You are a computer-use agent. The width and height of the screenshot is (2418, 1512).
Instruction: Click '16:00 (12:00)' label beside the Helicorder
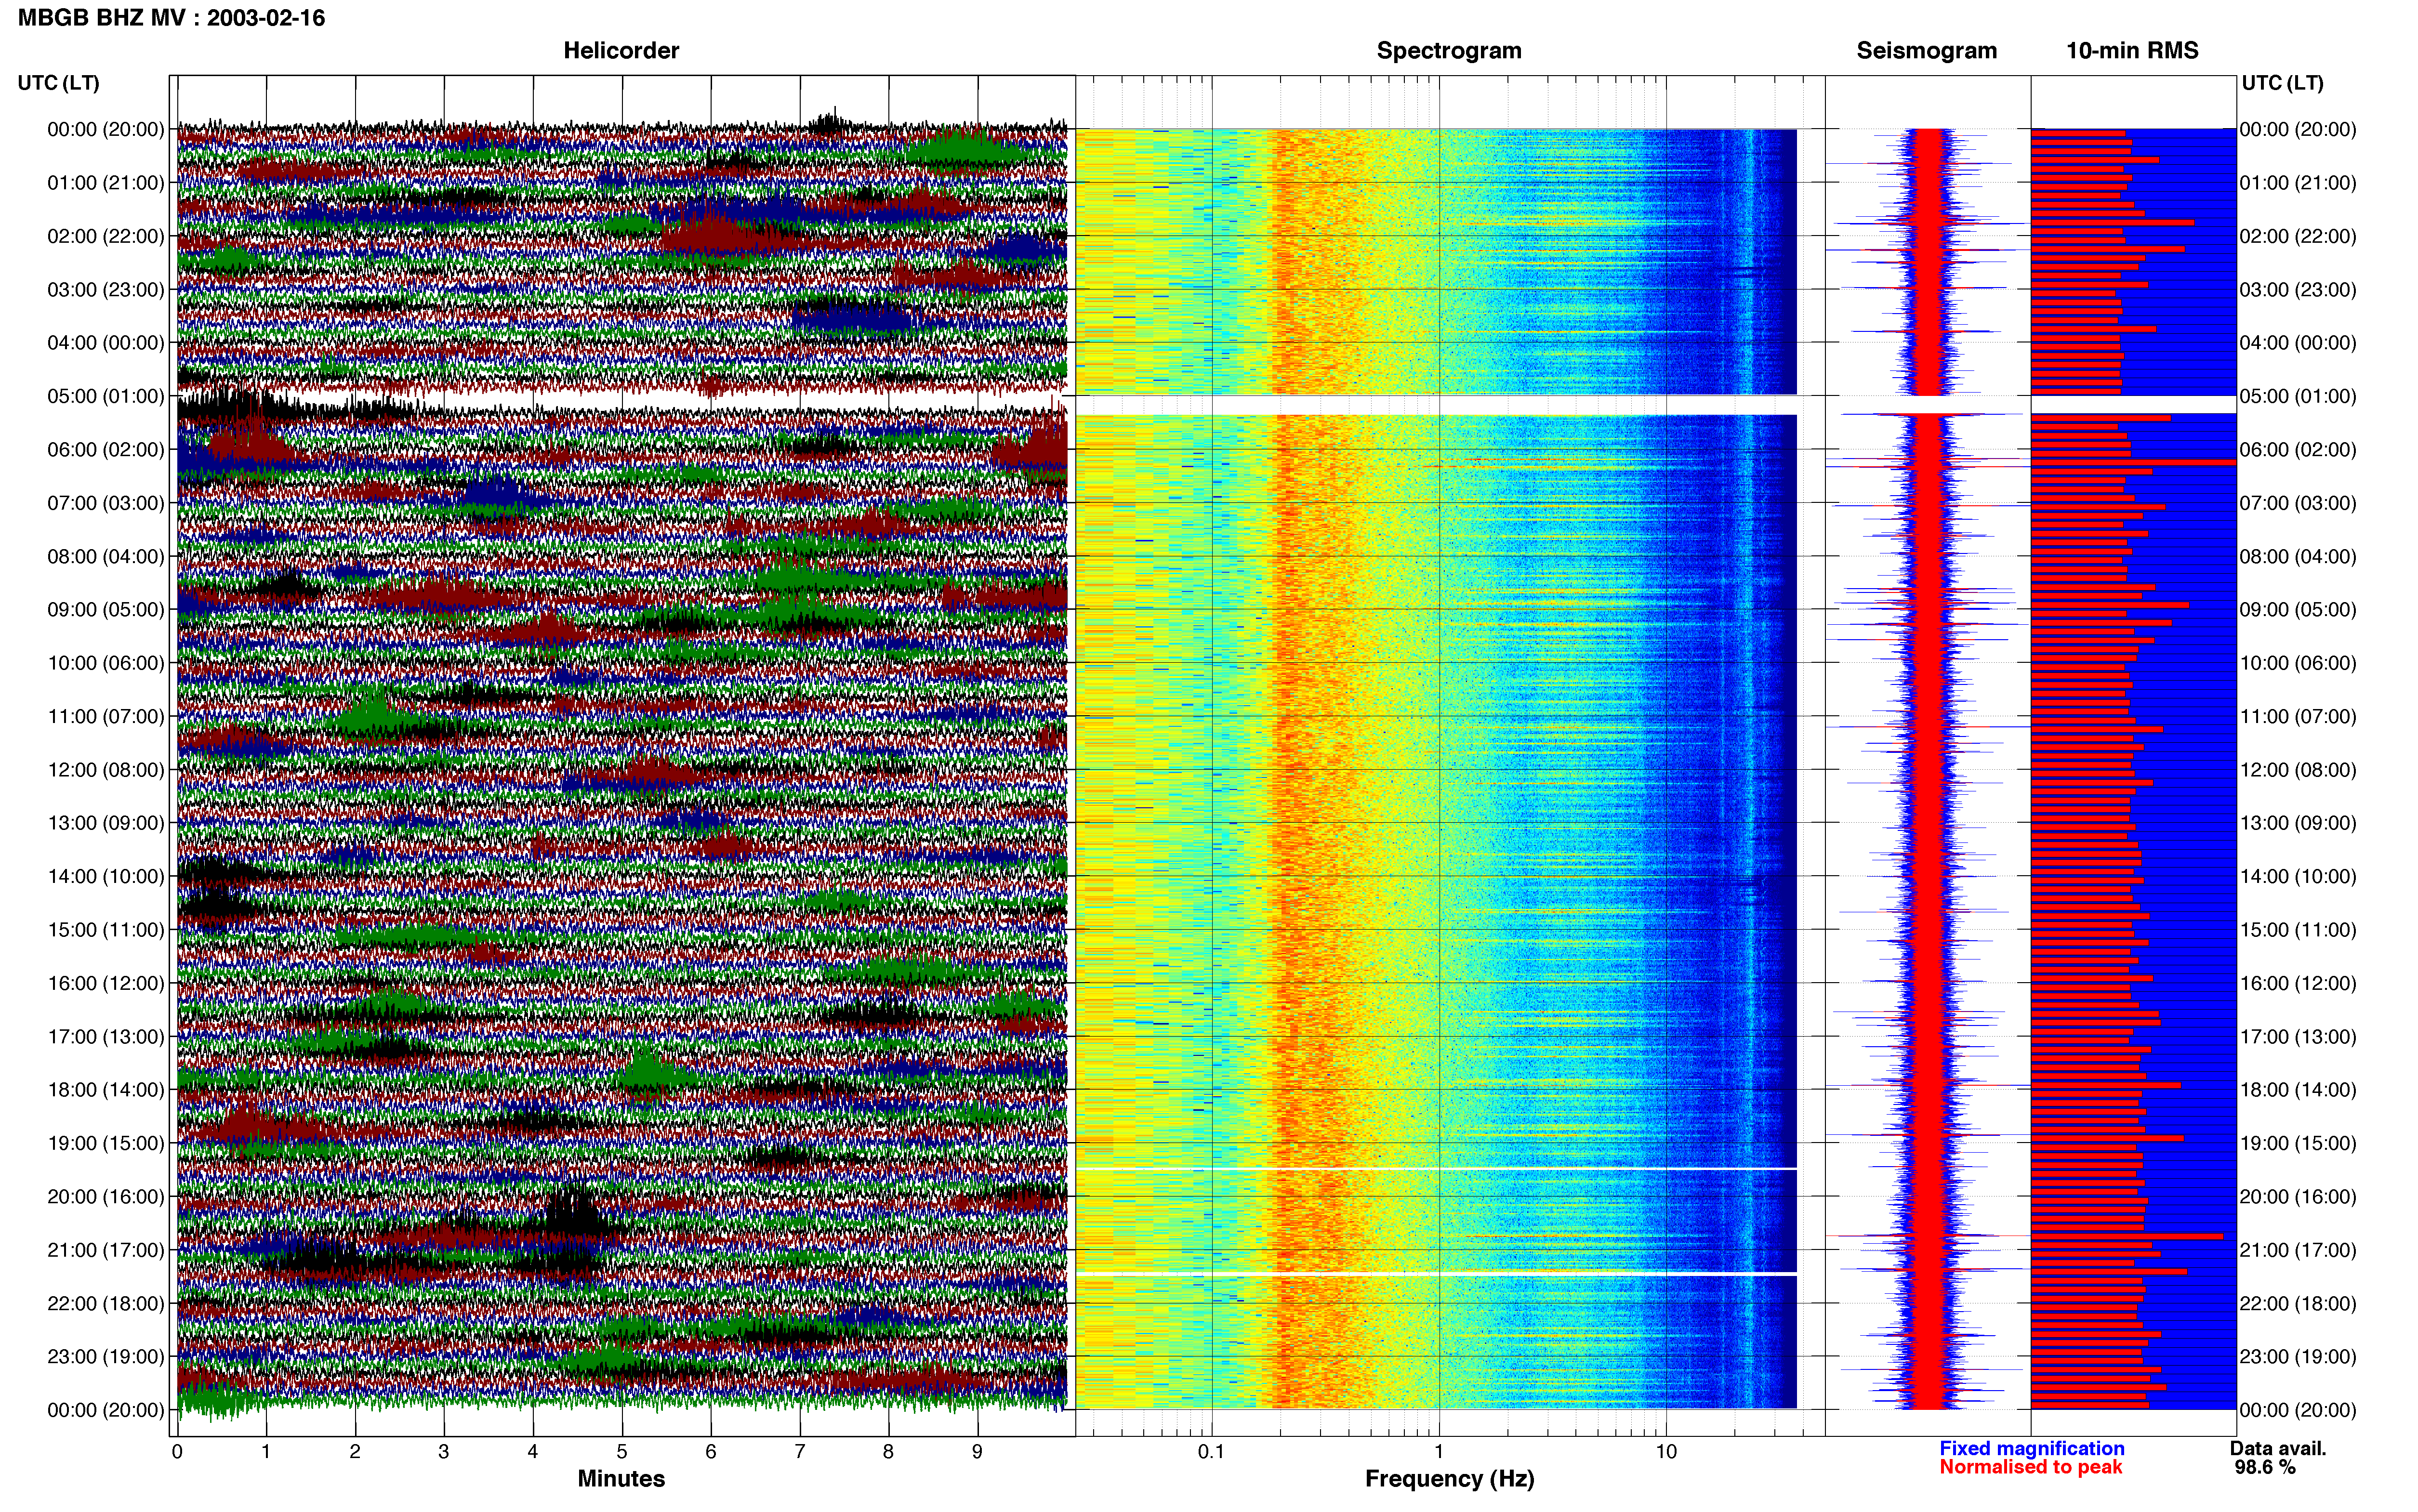coord(106,983)
